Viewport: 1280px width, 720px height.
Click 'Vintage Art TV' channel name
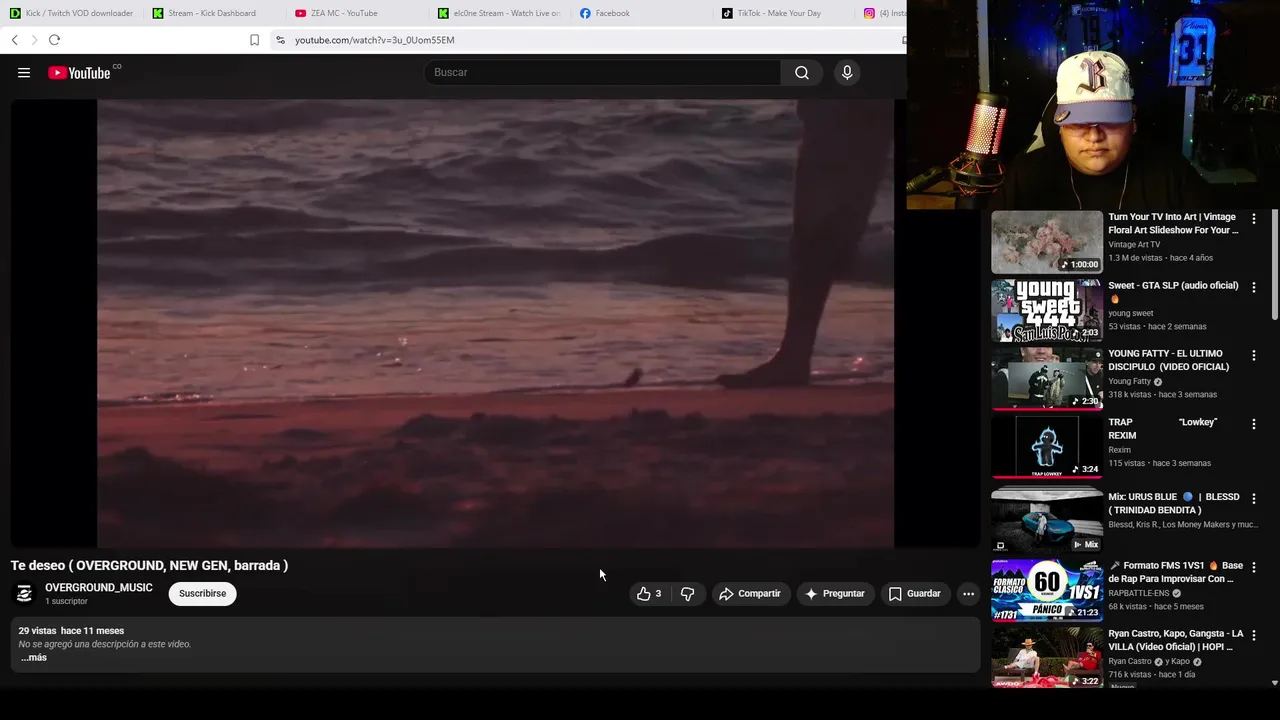pos(1134,245)
